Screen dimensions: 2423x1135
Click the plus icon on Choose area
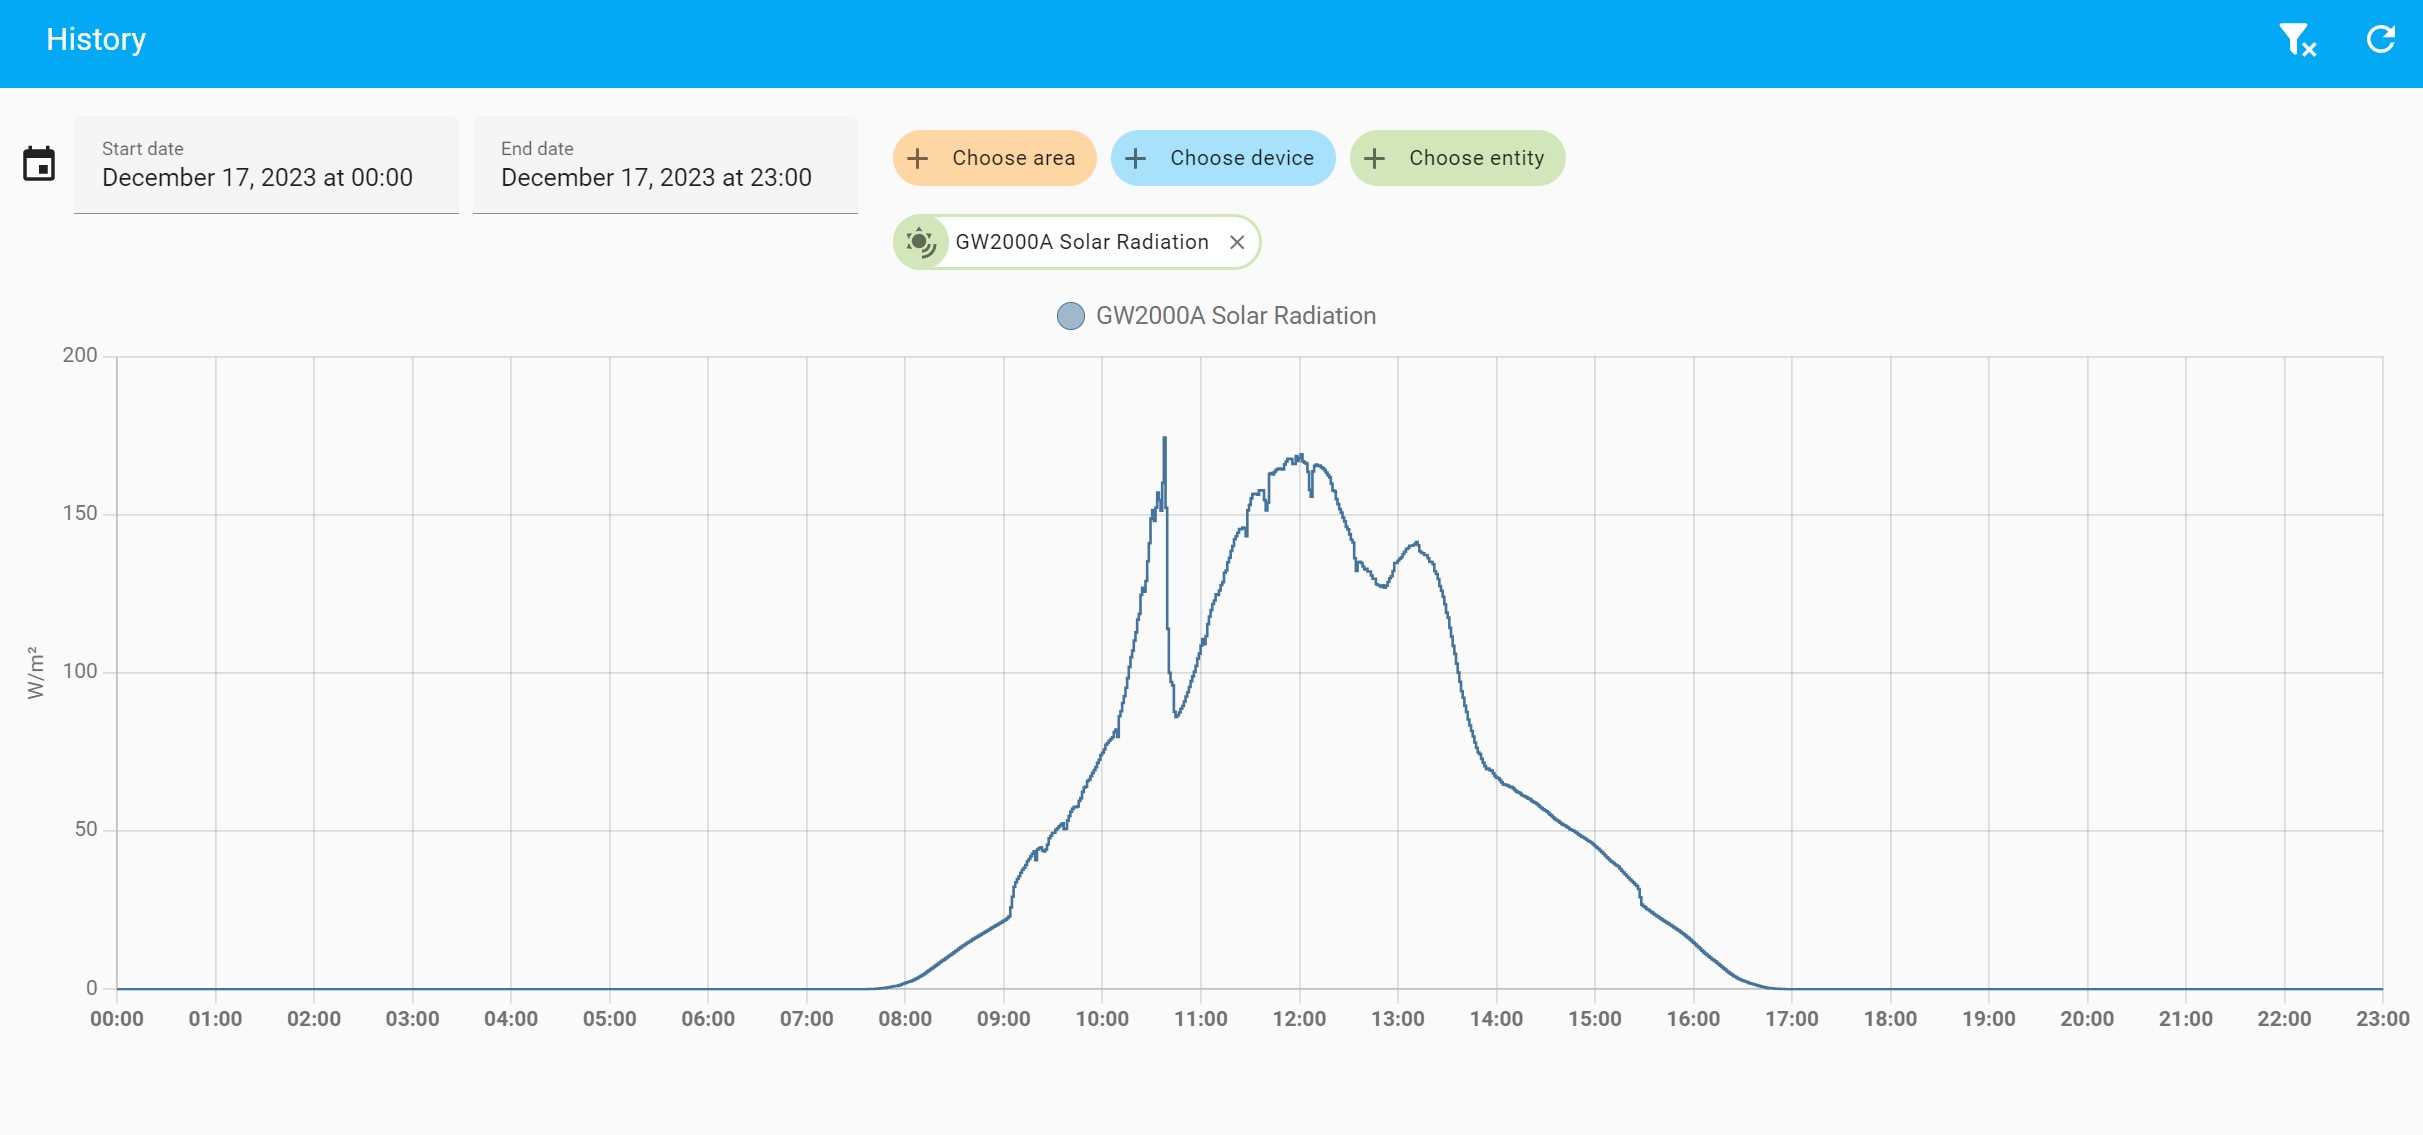pos(917,158)
